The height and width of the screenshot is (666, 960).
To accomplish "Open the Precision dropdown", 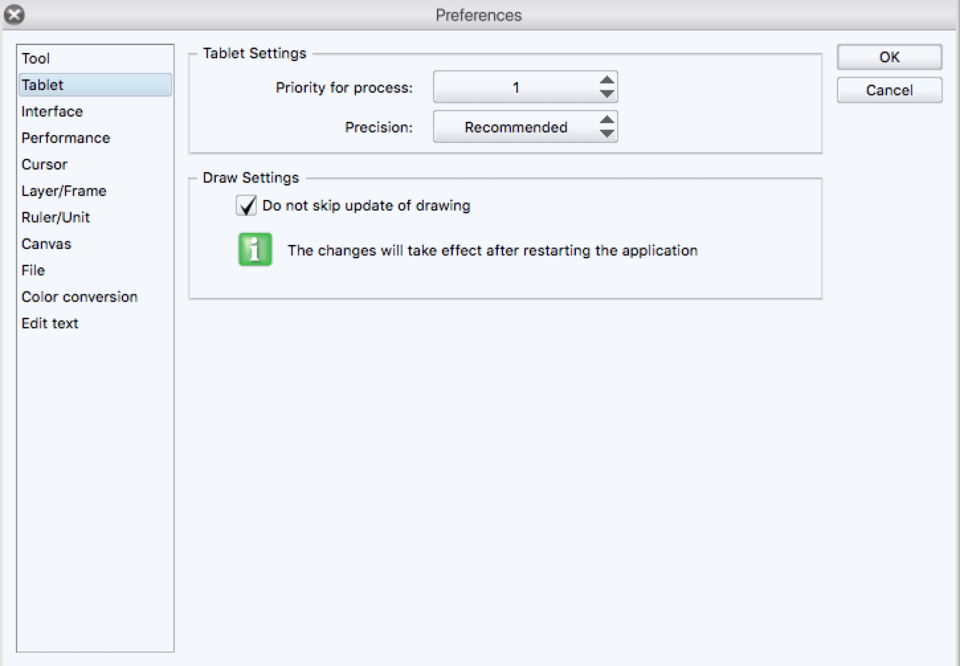I will click(x=515, y=127).
